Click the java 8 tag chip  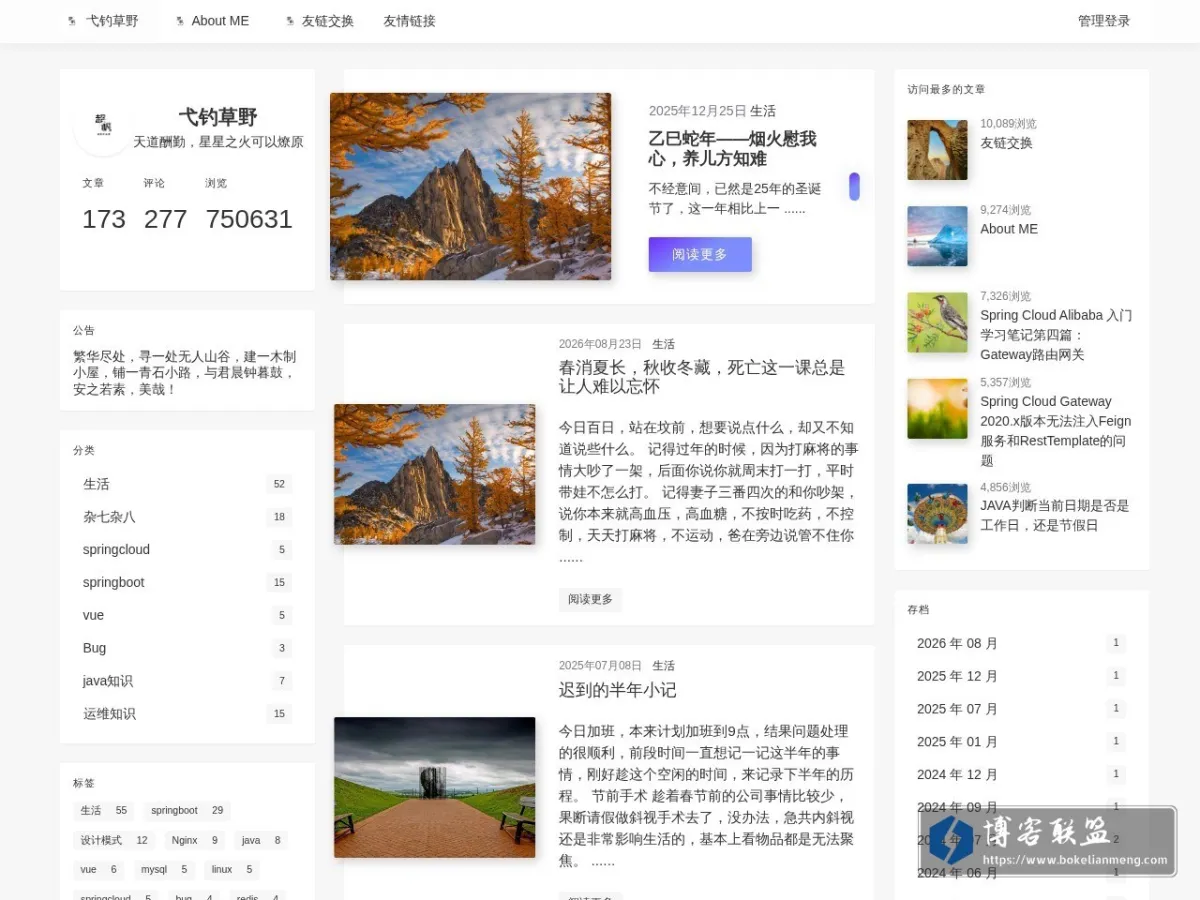tap(261, 841)
